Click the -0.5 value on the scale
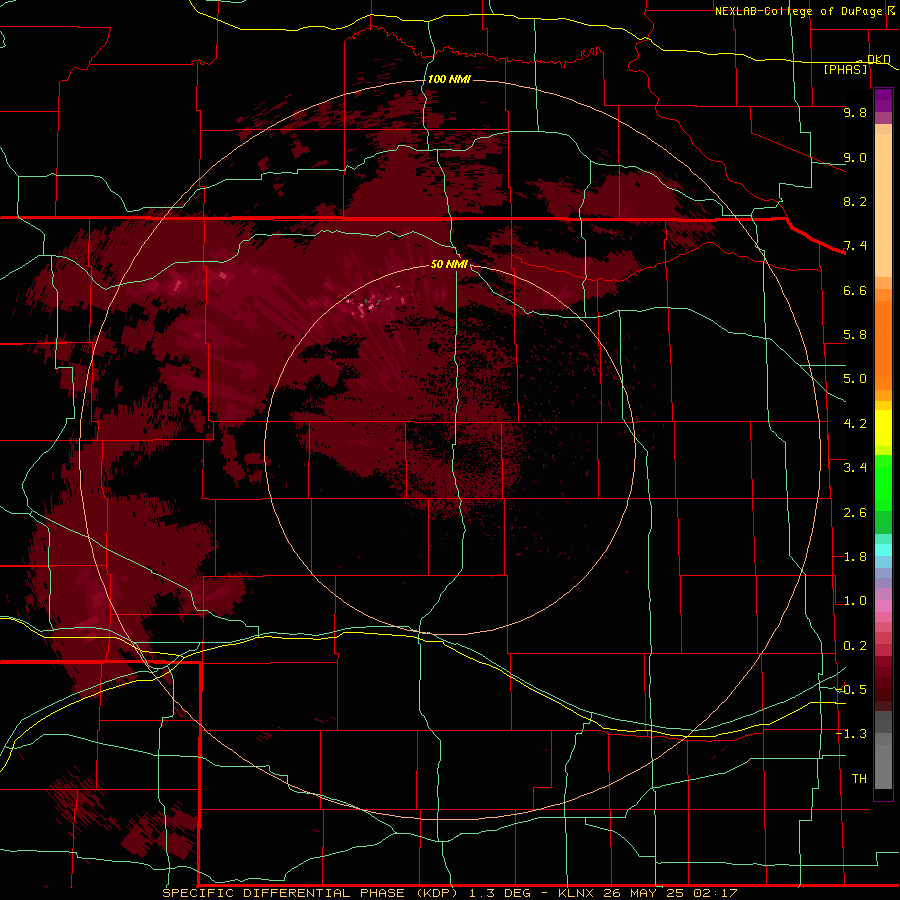 coord(851,690)
